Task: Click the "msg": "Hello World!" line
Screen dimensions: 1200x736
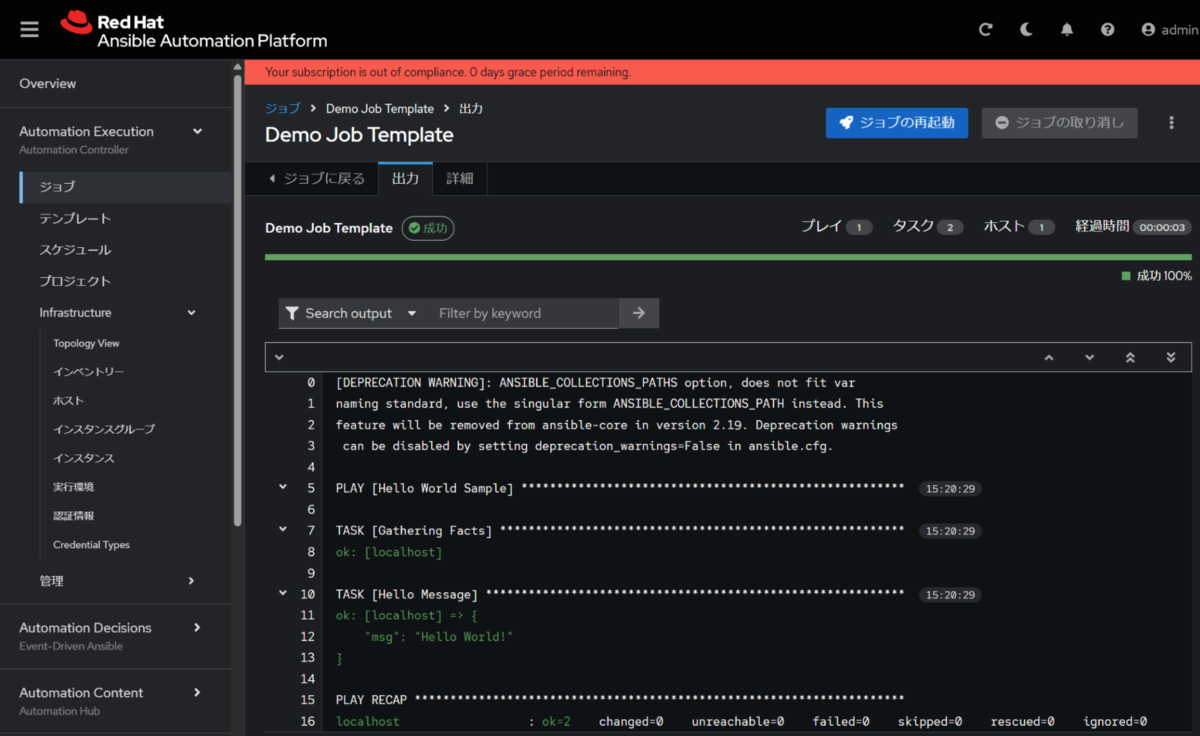Action: point(439,636)
